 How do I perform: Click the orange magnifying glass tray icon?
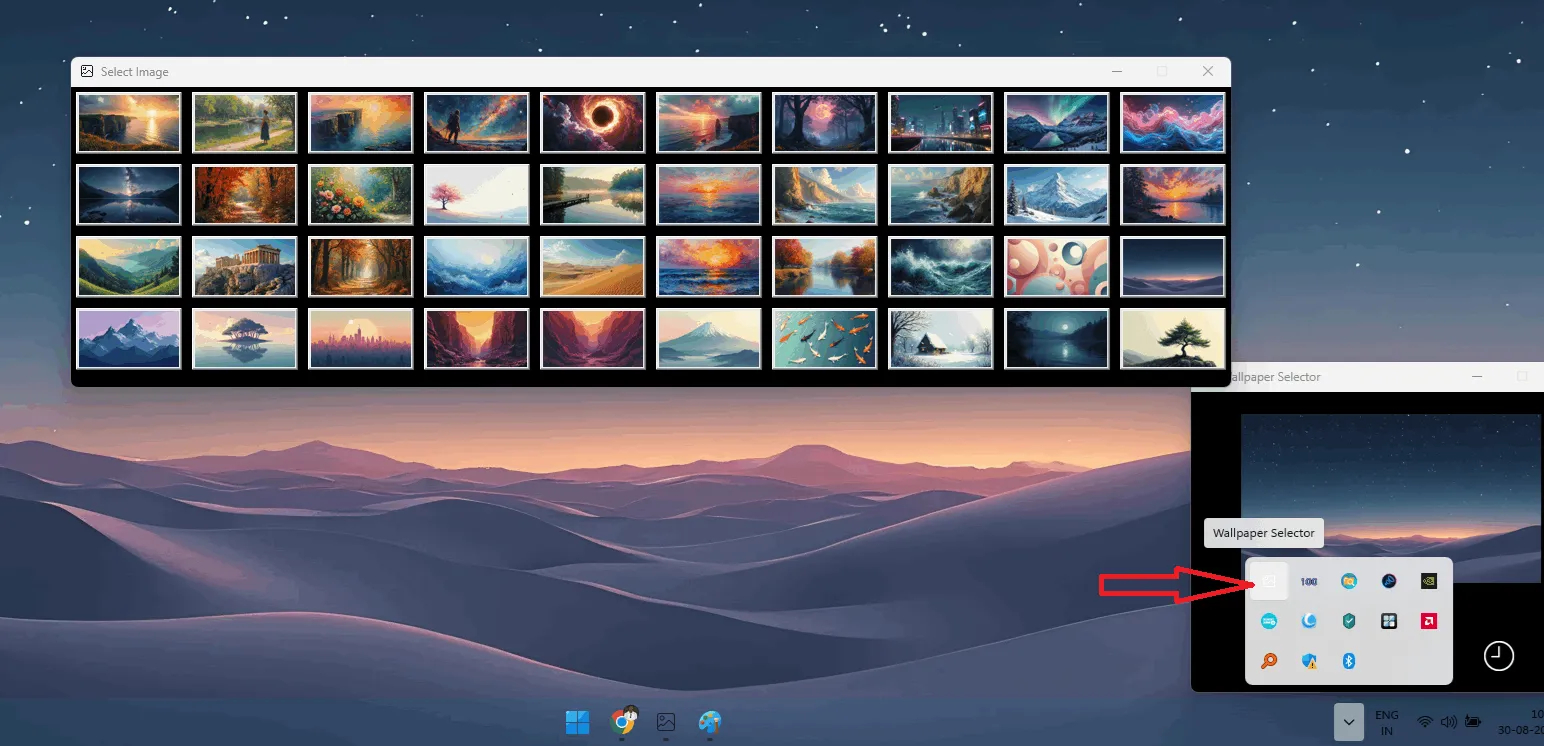click(x=1268, y=661)
